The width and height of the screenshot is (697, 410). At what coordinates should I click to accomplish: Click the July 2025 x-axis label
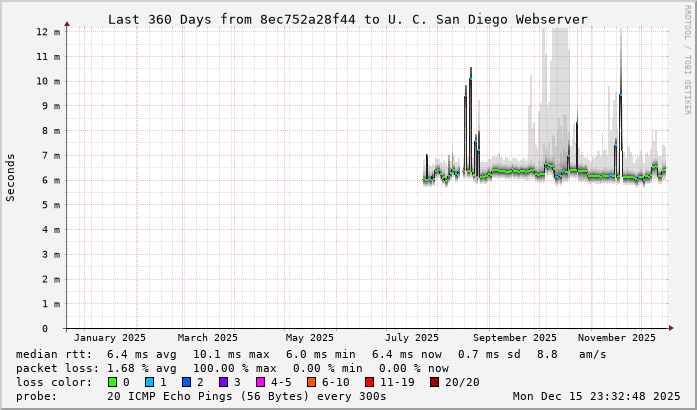click(412, 338)
